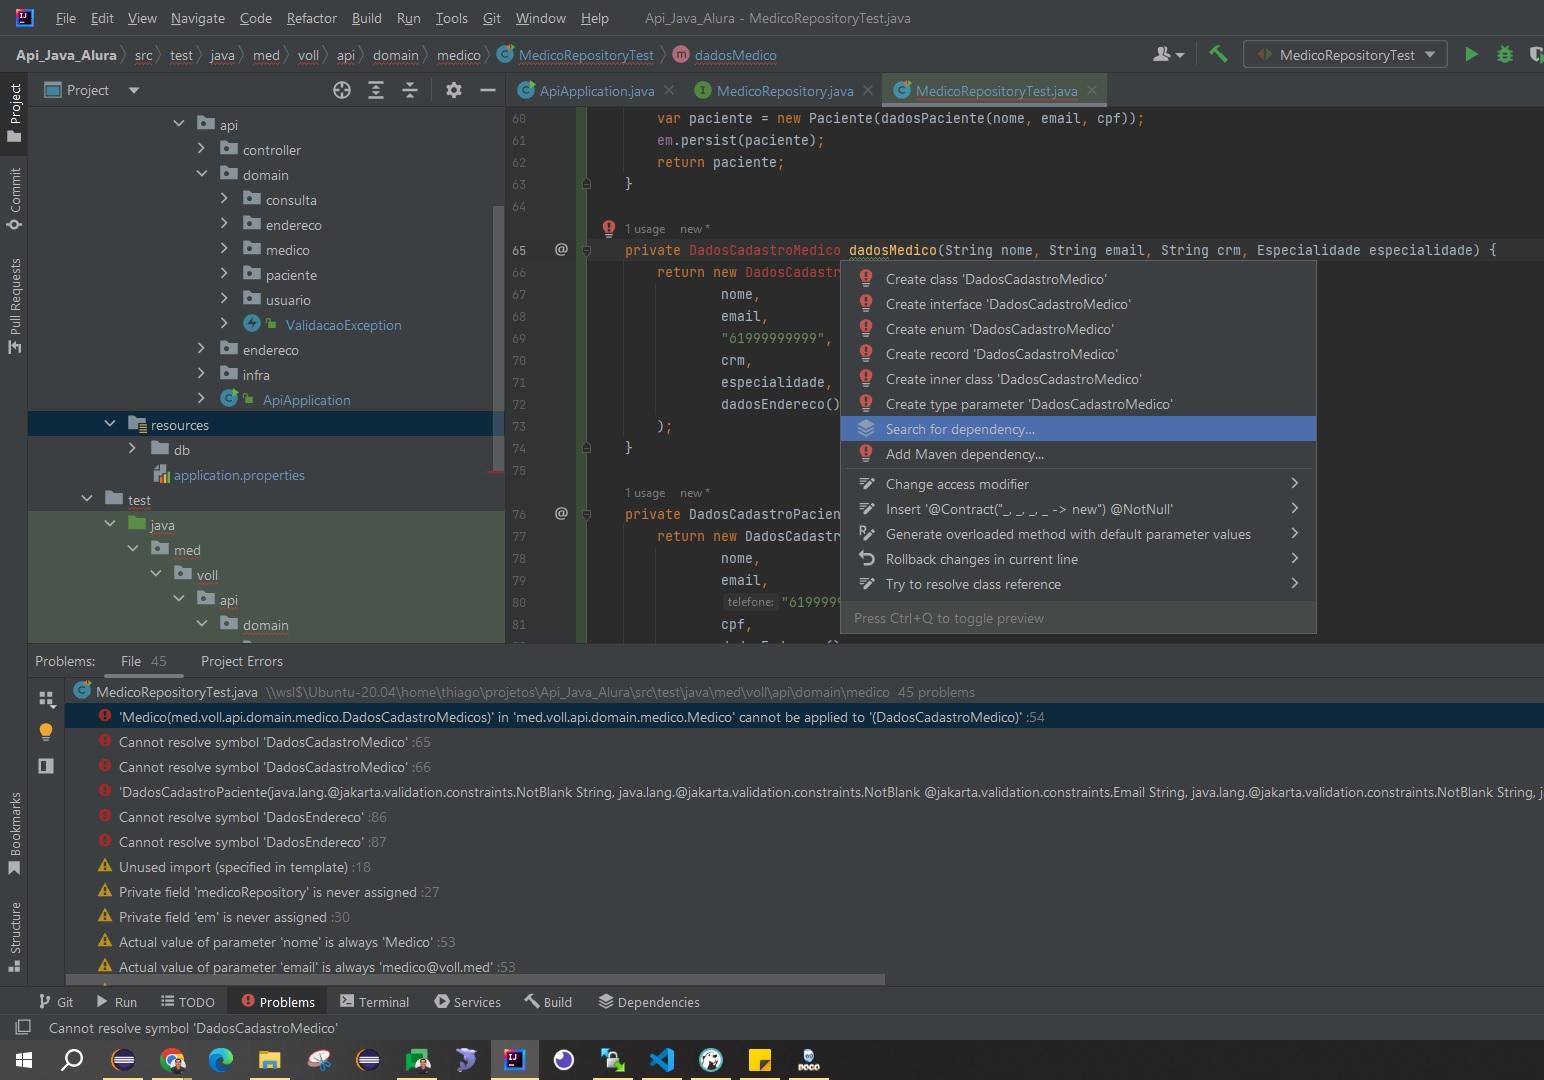
Task: Select error Cannot resolve symbol 'DadosEndereco' :86
Action: coord(252,817)
